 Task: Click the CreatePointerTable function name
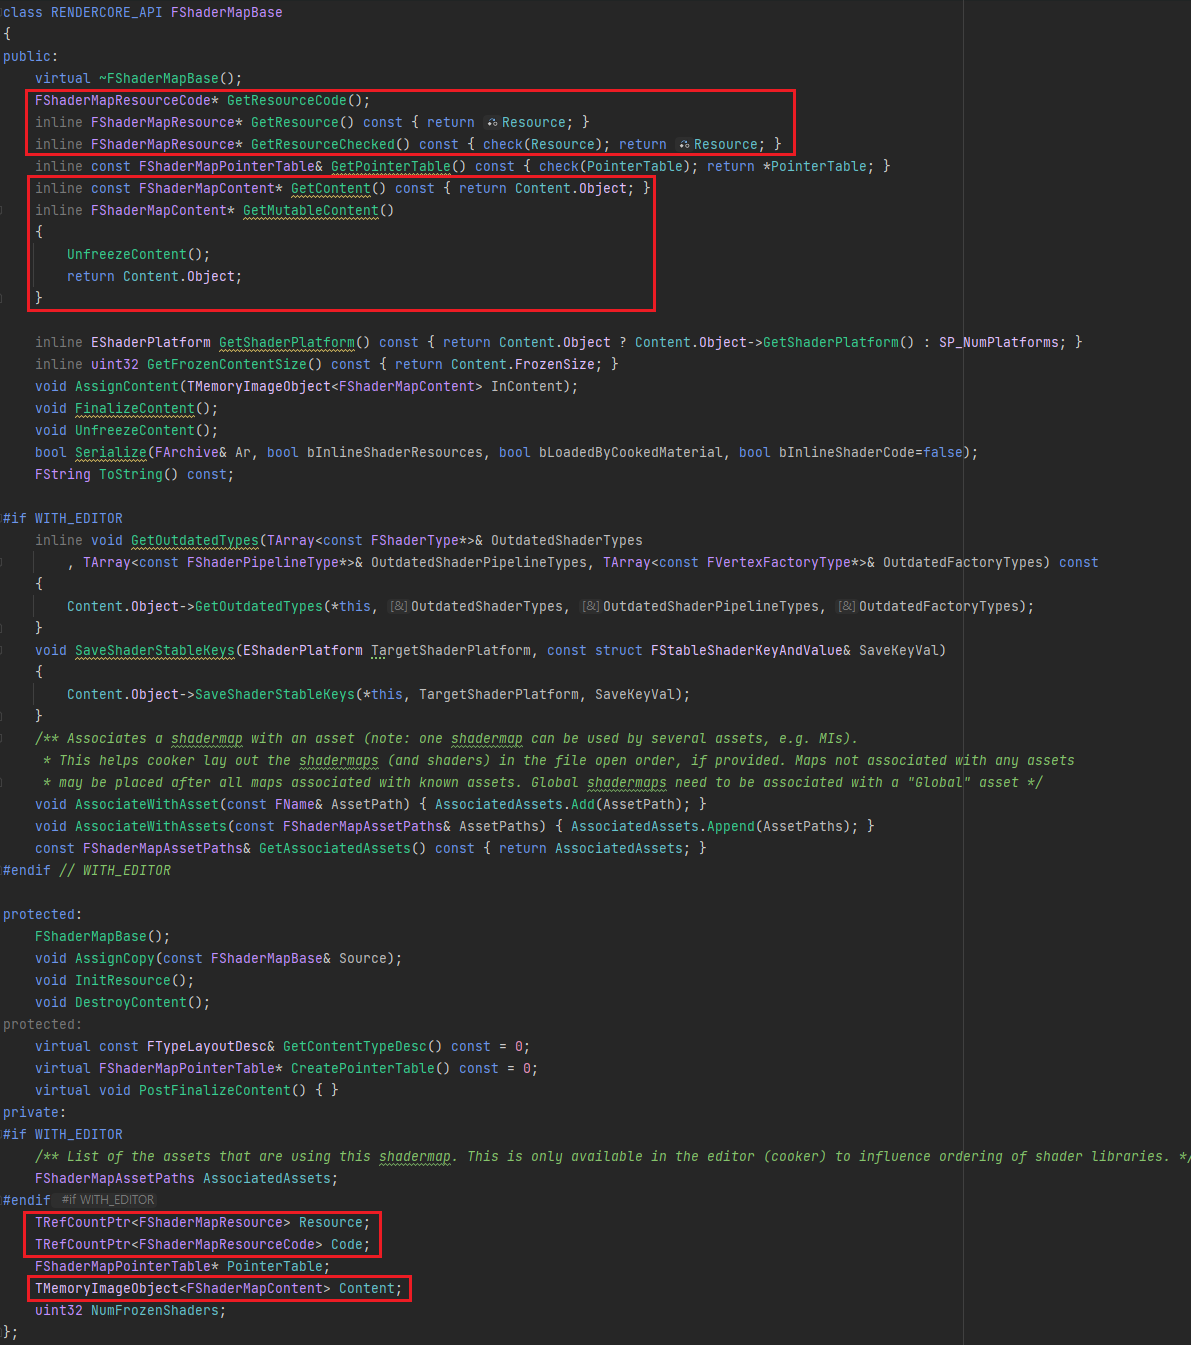(x=363, y=1068)
